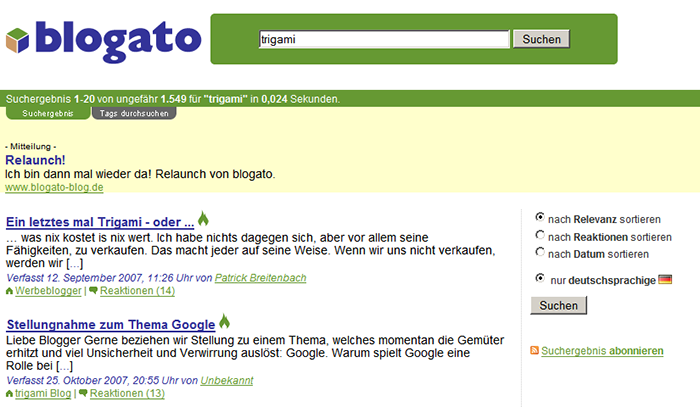This screenshot has height=407, width=700.
Task: Open the Unbekannt author link
Action: coord(227,381)
